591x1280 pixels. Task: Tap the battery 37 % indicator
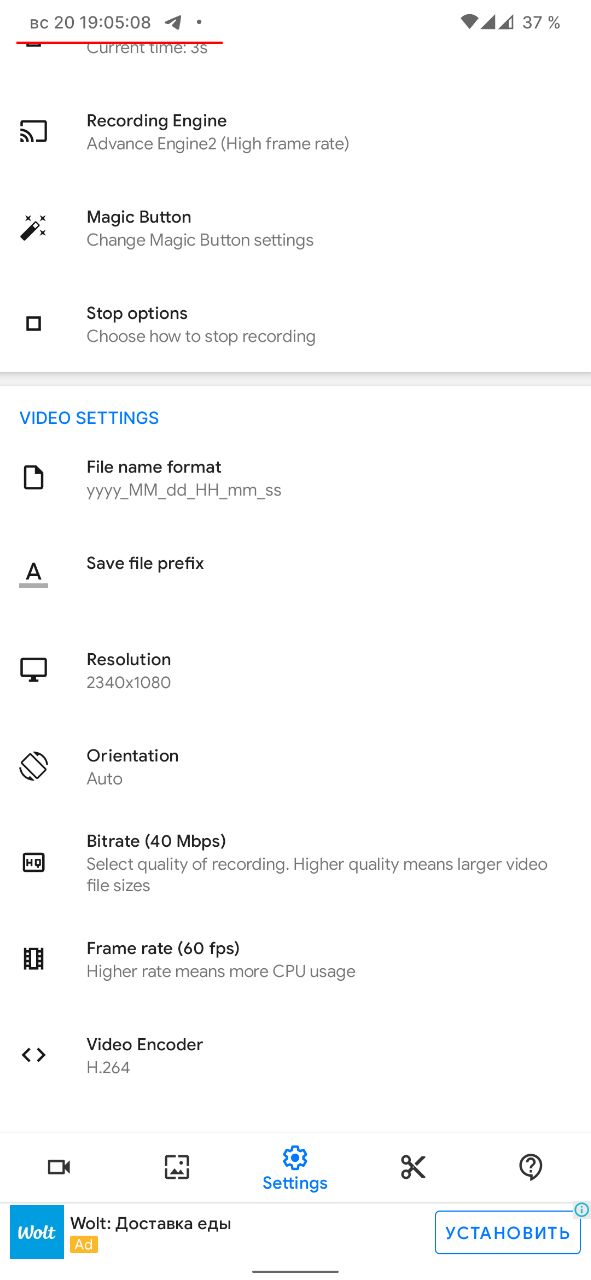541,22
